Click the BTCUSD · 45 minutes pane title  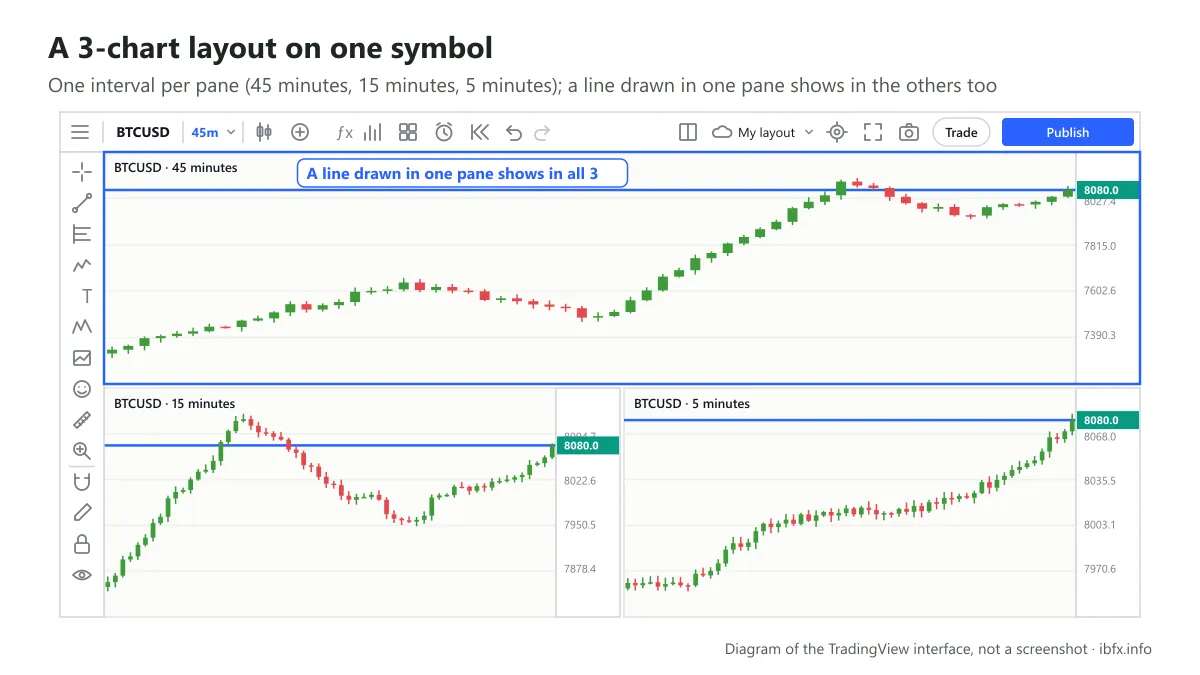[176, 168]
